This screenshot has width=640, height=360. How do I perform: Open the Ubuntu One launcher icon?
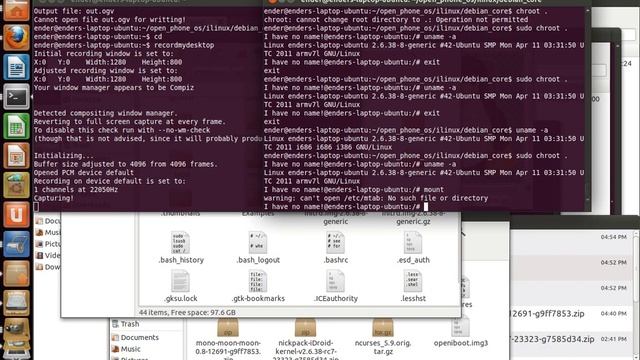(x=16, y=214)
